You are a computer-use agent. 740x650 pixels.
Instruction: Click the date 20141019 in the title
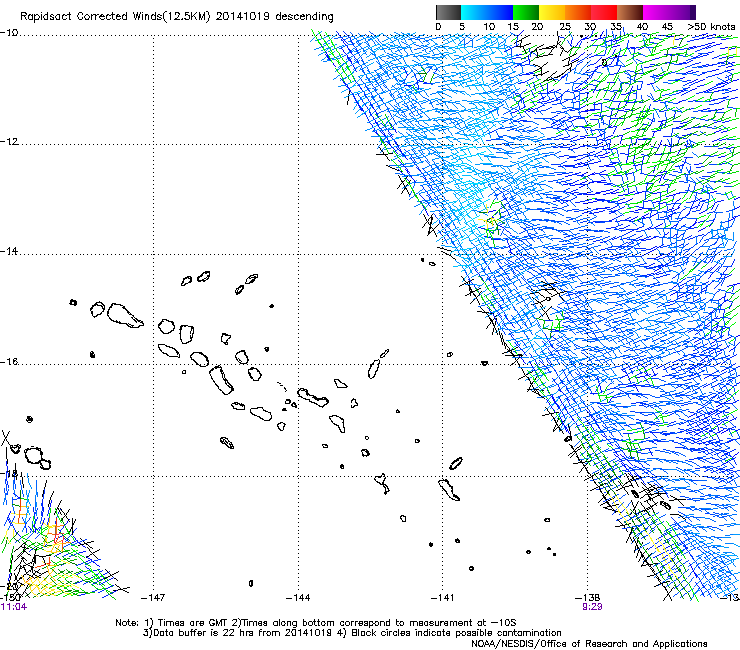tap(243, 16)
